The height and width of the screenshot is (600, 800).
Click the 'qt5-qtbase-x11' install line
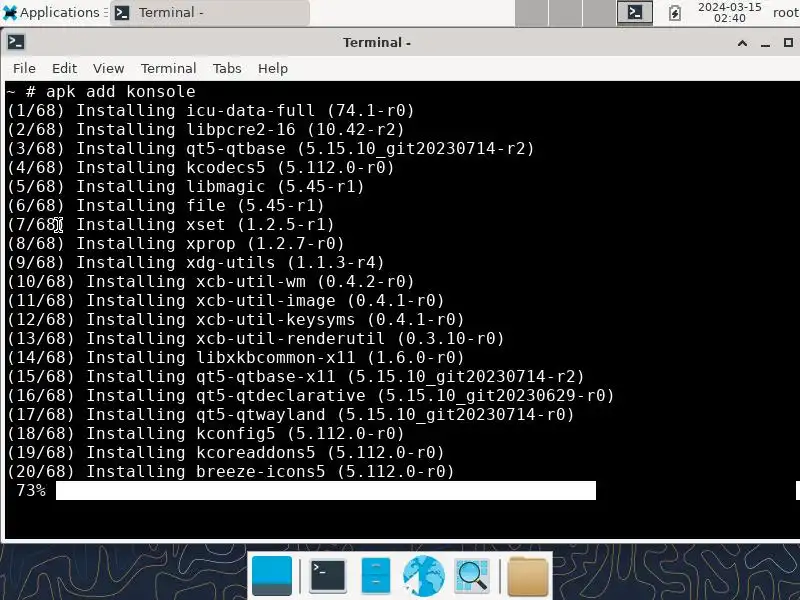295,377
